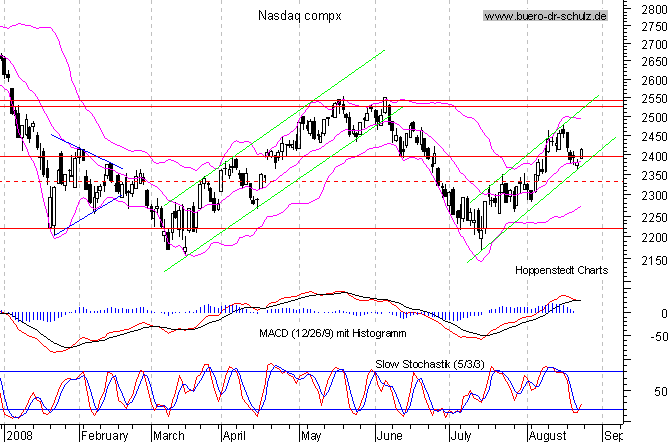Click the 2008 year label on time axis
The height and width of the screenshot is (442, 671).
tap(19, 435)
